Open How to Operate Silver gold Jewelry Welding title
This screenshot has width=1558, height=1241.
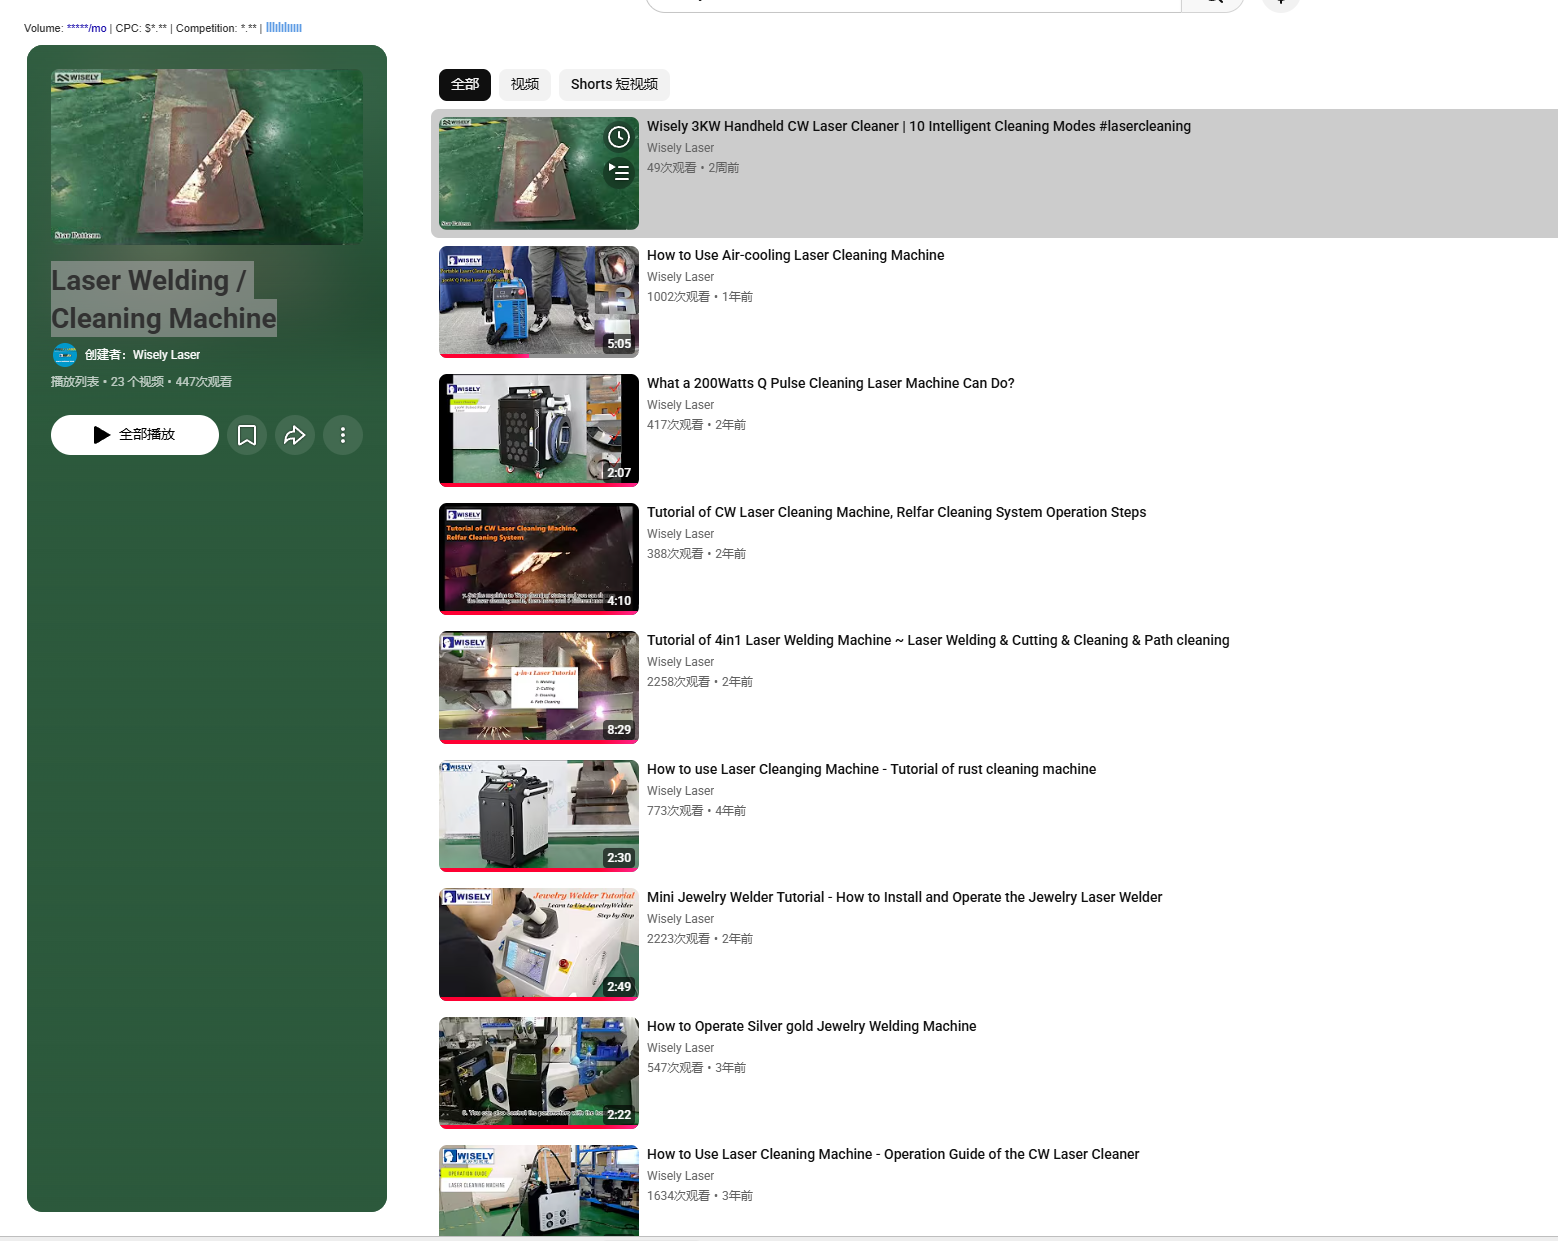pyautogui.click(x=811, y=1026)
